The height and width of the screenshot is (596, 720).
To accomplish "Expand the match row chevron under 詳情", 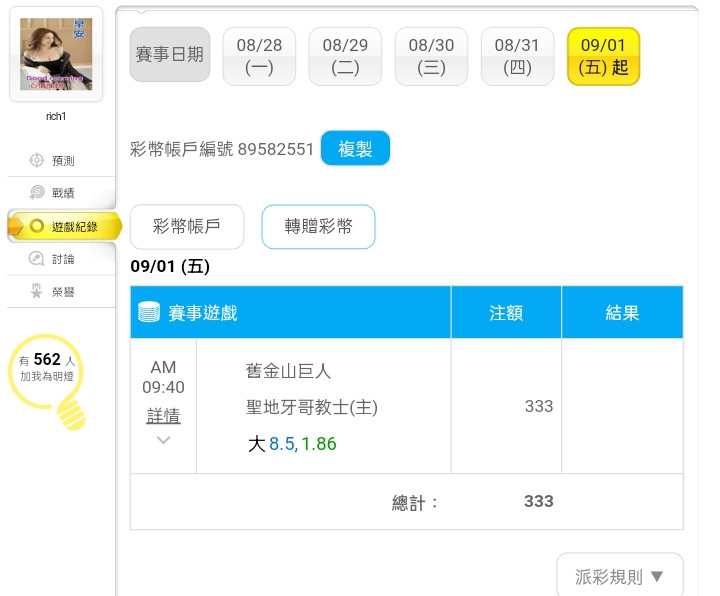I will [x=163, y=440].
